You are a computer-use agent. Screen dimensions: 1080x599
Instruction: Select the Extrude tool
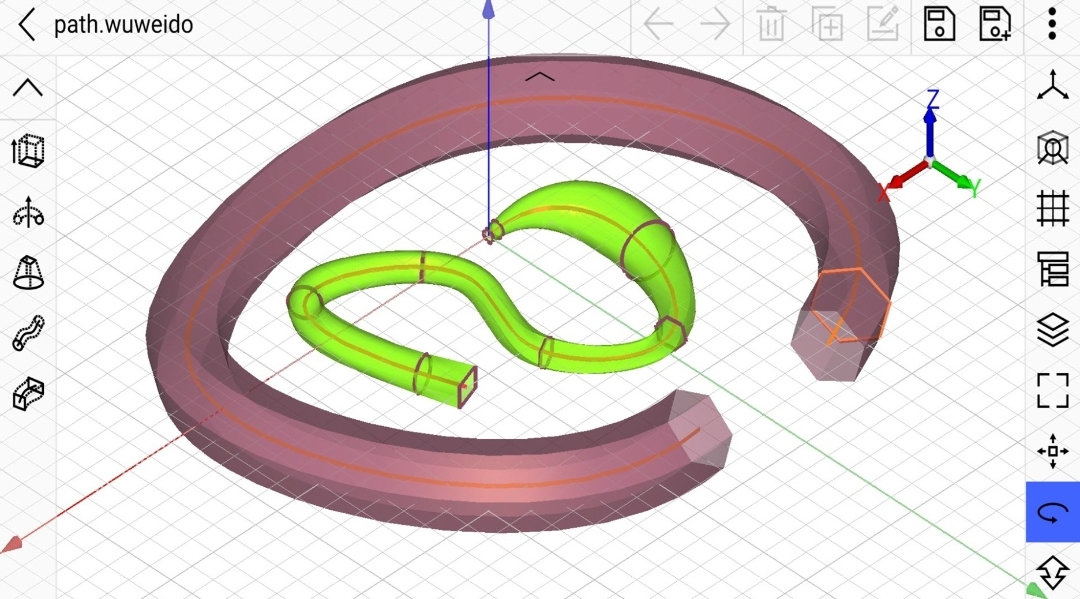(28, 151)
